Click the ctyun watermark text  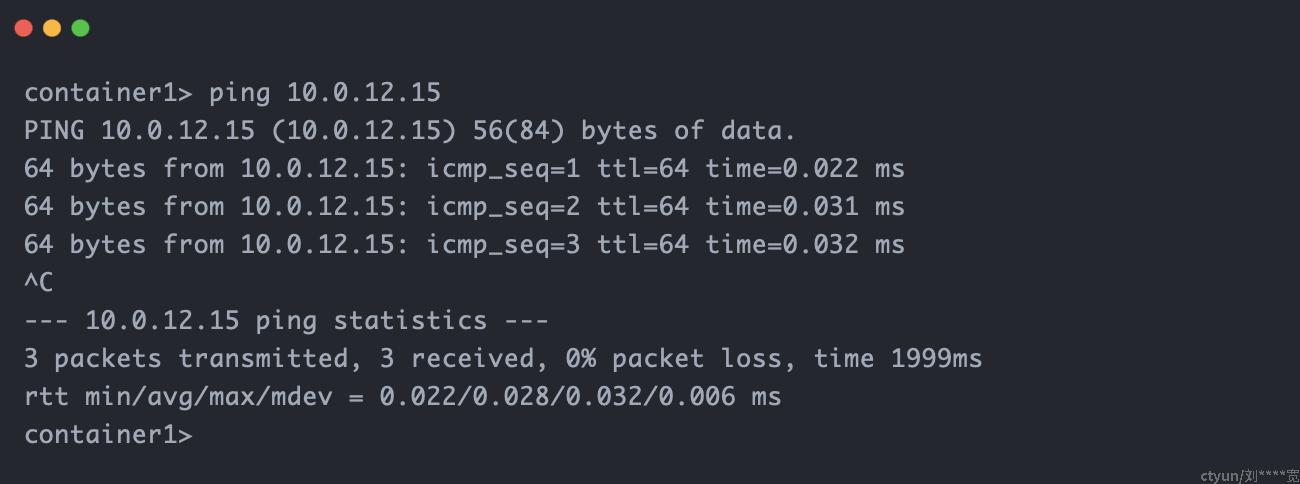click(x=1249, y=476)
